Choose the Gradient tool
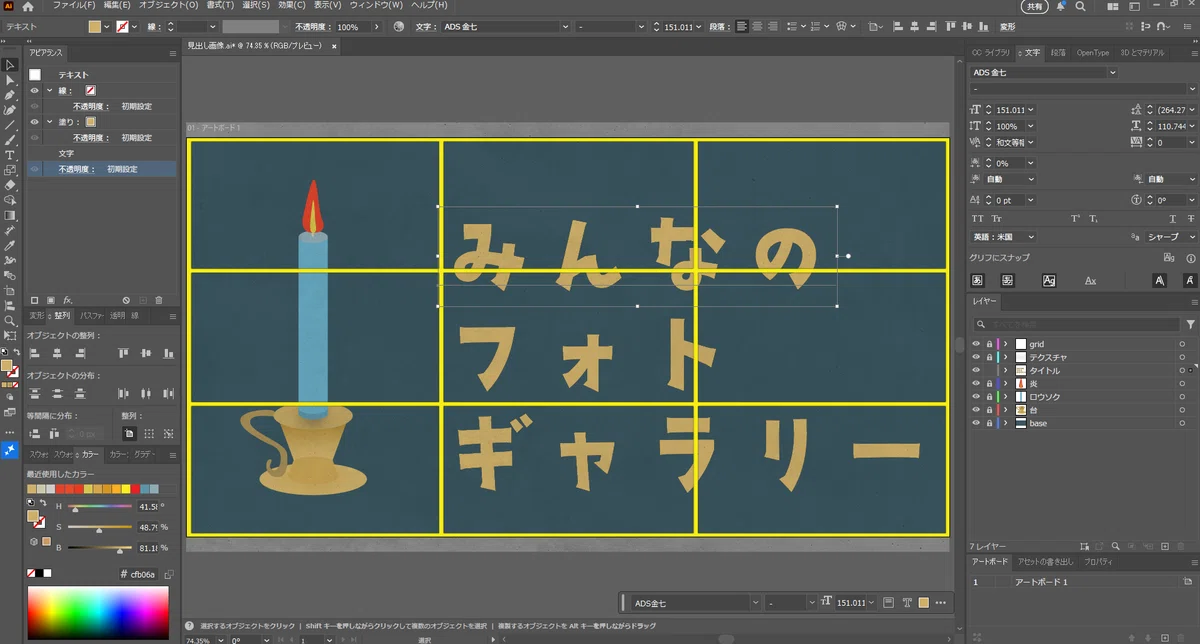1200x644 pixels. [x=10, y=215]
